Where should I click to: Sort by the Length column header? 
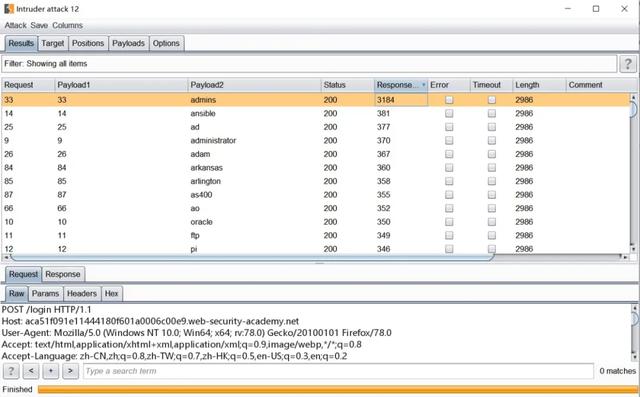[x=539, y=85]
